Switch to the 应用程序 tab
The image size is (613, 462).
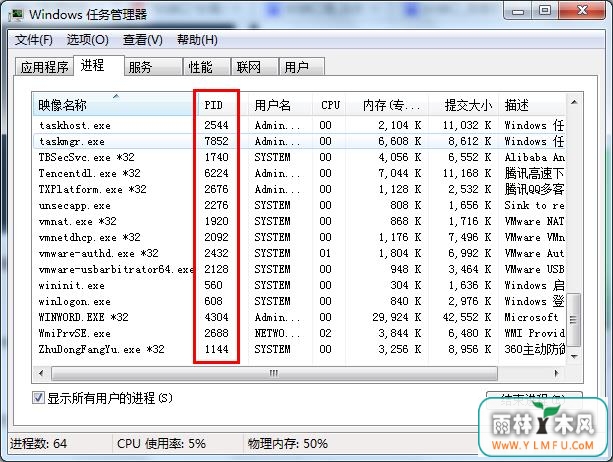coord(44,67)
